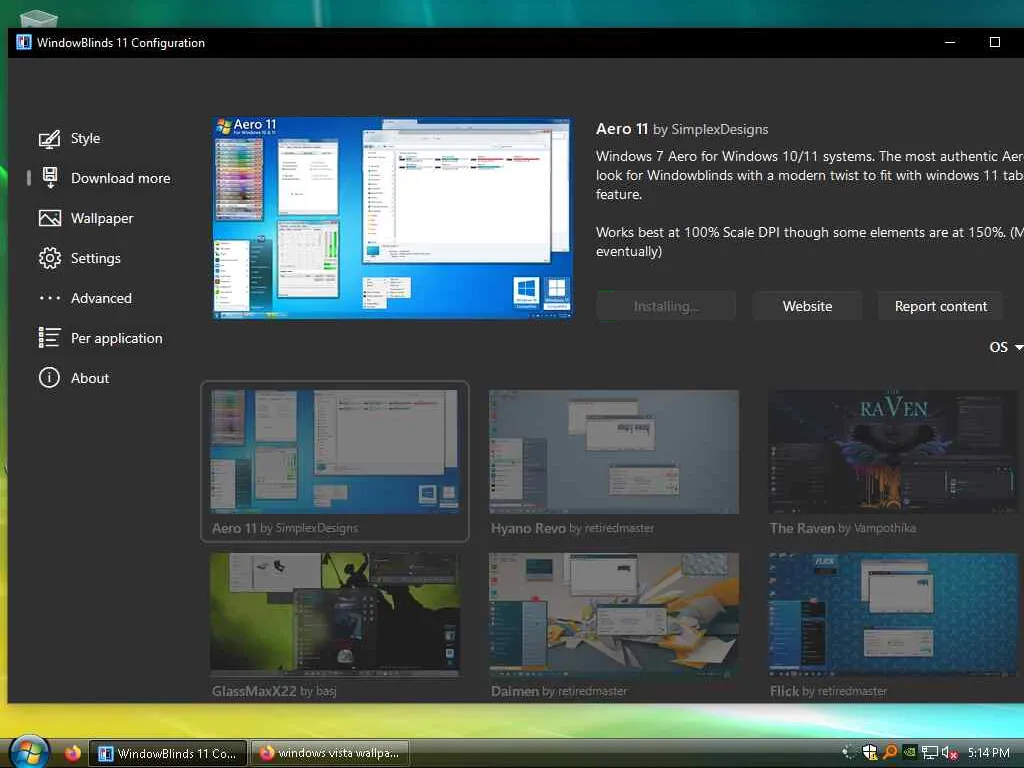The width and height of the screenshot is (1024, 768).
Task: Click the Installing... button
Action: [666, 306]
